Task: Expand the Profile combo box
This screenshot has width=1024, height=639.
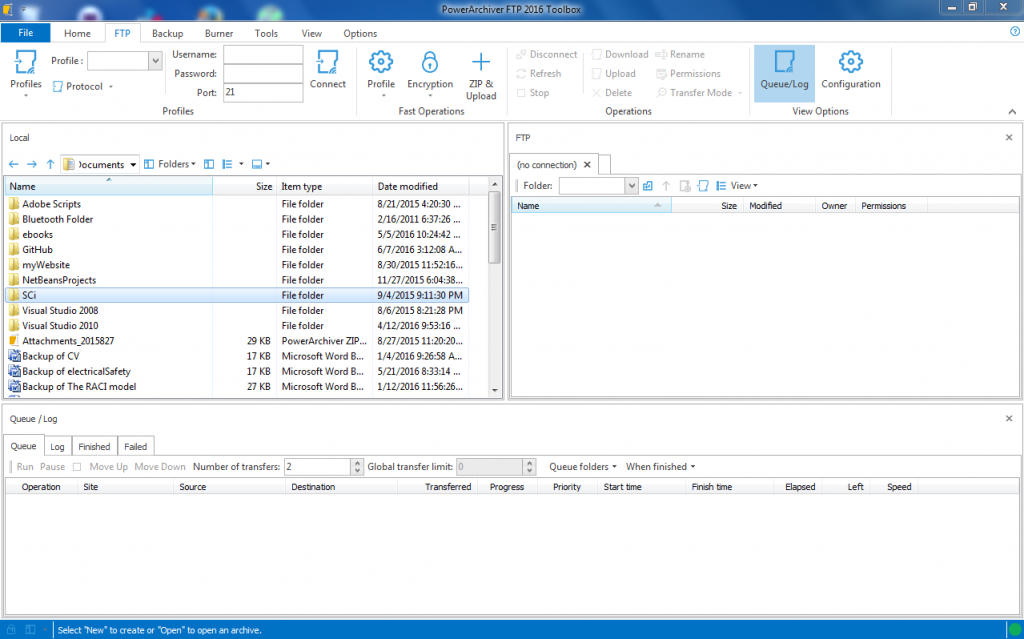Action: click(155, 61)
